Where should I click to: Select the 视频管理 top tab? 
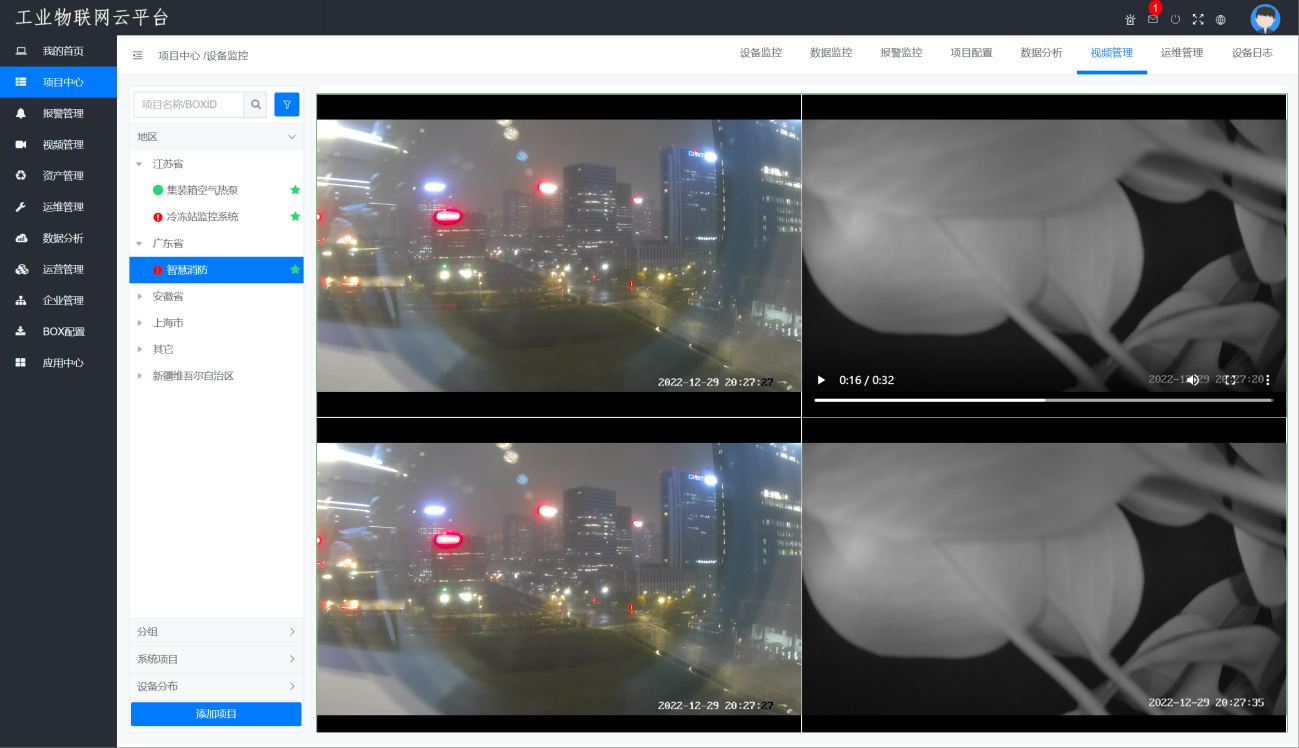1112,53
